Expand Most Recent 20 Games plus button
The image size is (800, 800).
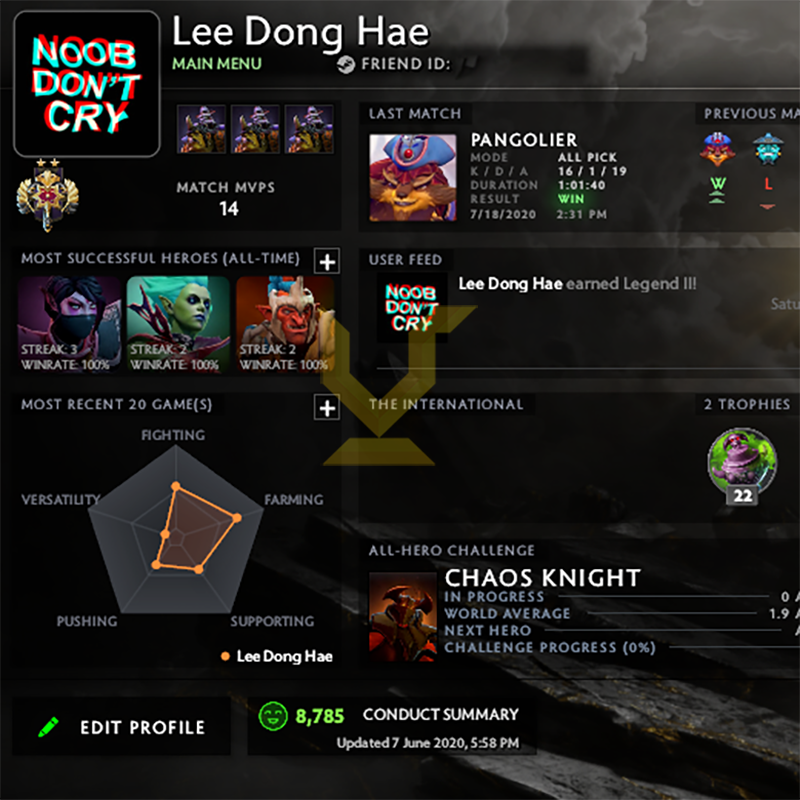327,408
